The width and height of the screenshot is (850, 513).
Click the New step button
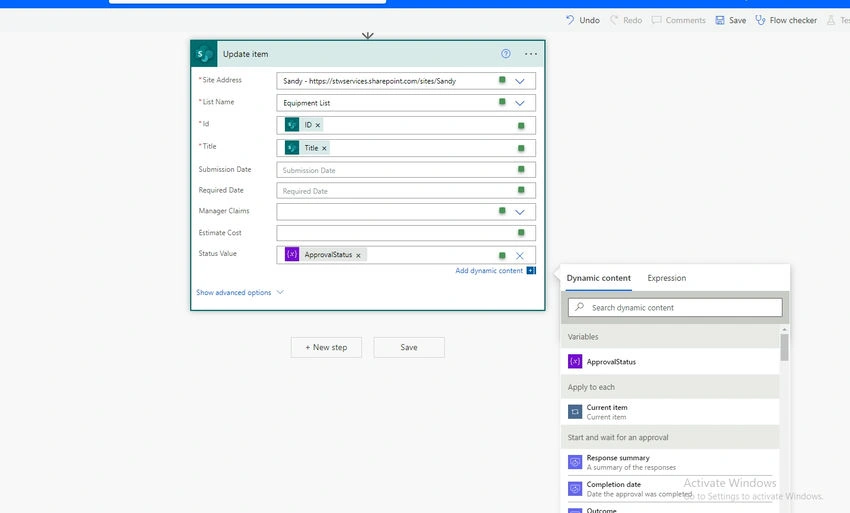click(x=326, y=348)
